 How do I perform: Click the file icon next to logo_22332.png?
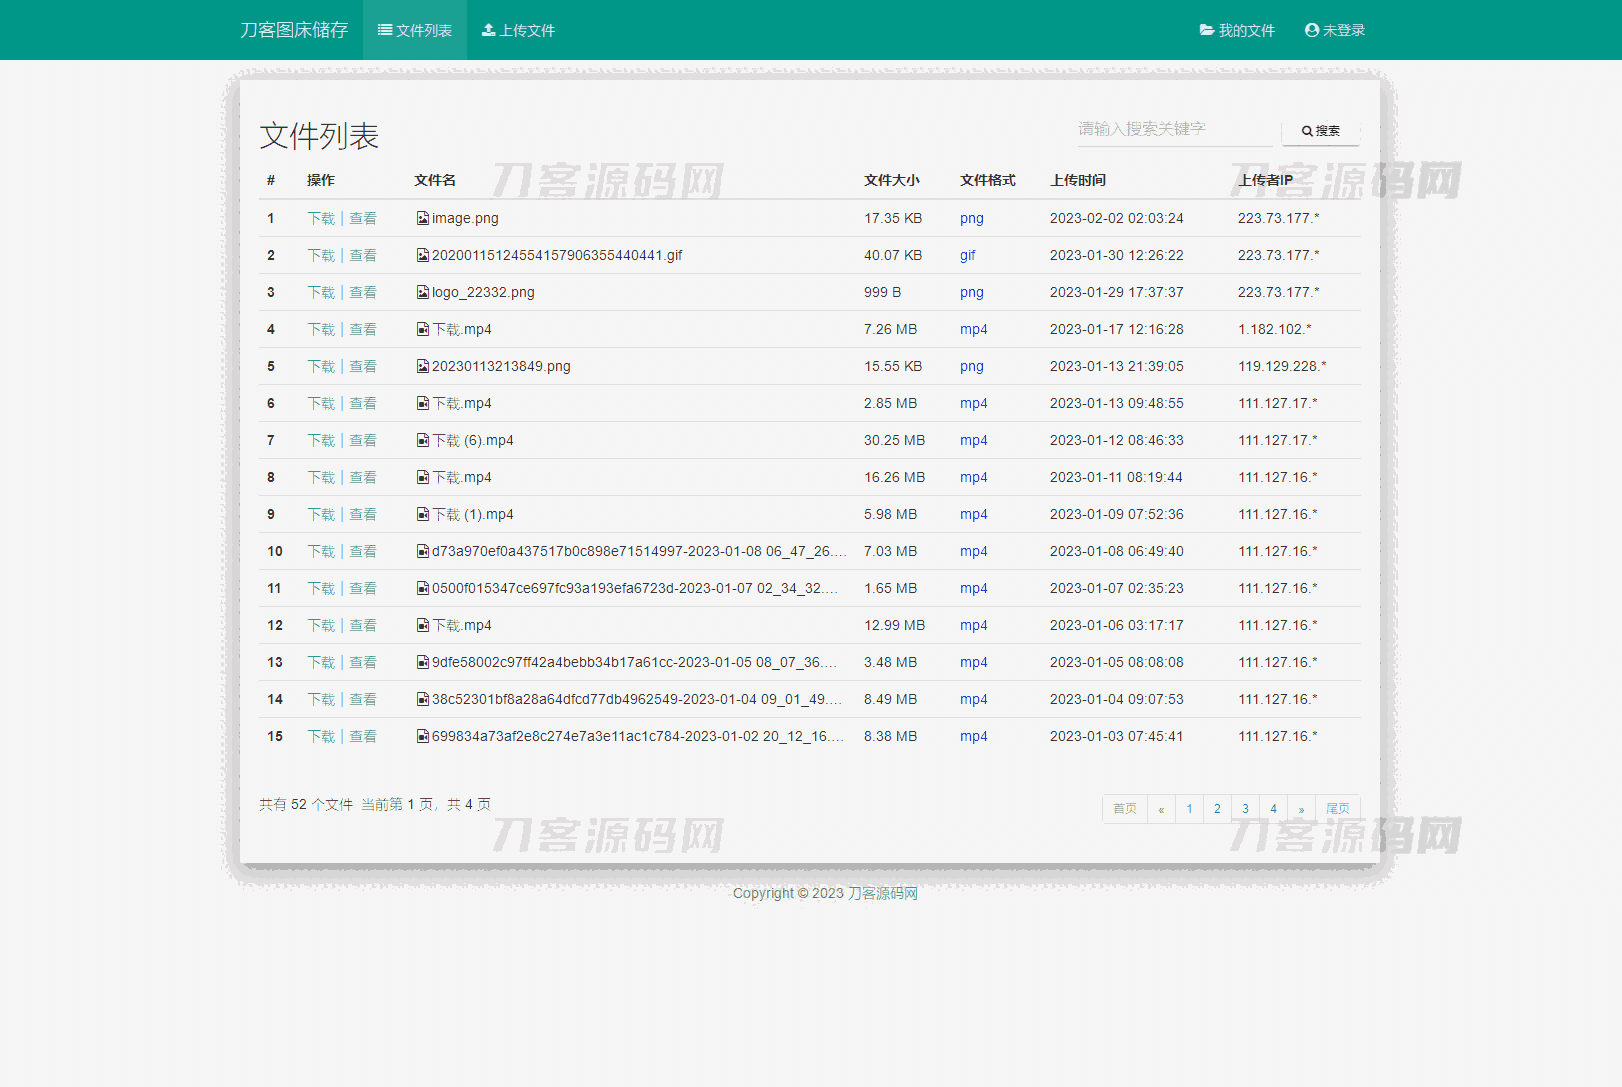tap(423, 292)
